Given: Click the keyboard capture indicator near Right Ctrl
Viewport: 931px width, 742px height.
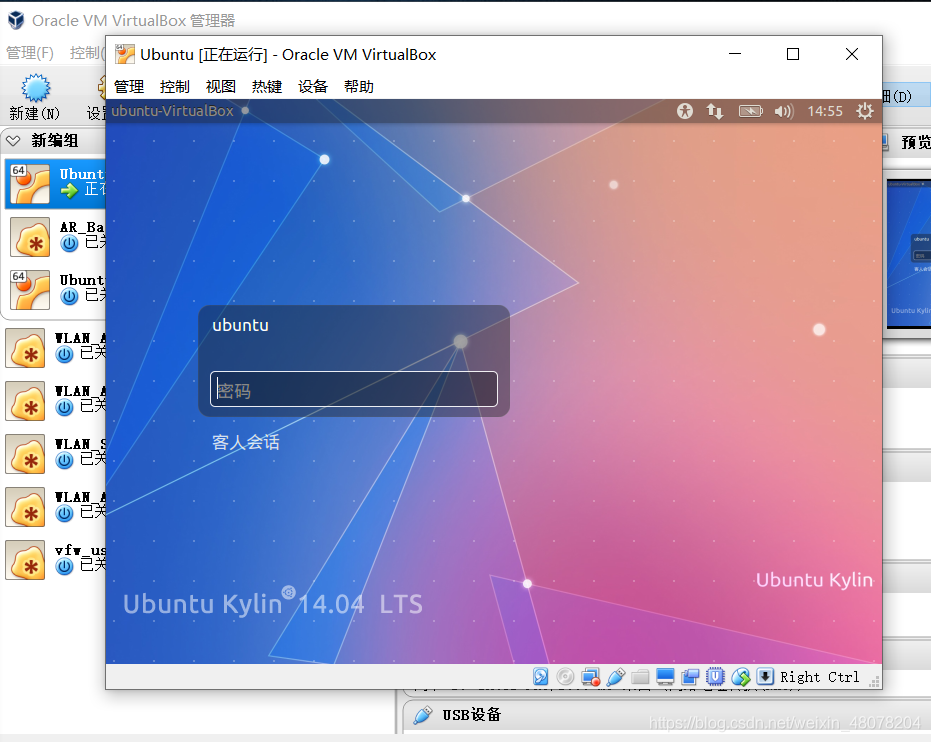Looking at the screenshot, I should click(765, 676).
